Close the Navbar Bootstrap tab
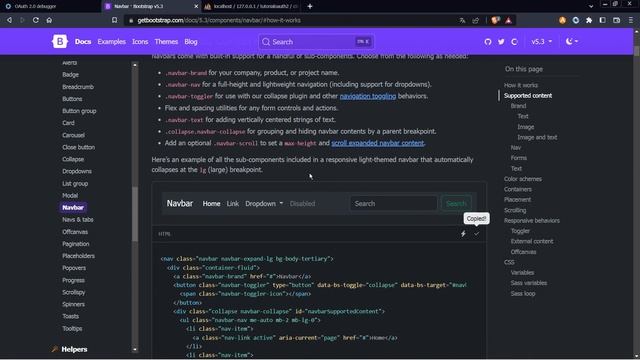 click(x=196, y=6)
